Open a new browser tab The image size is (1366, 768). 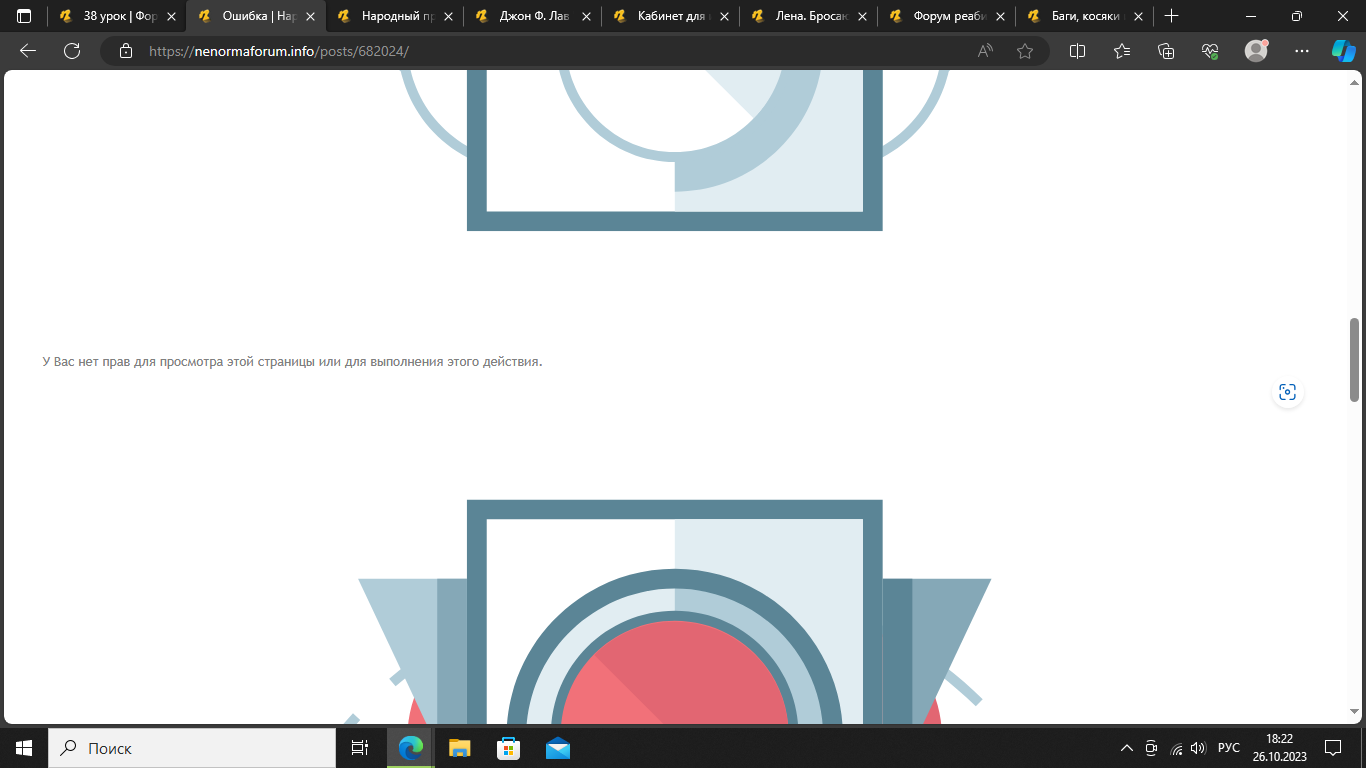pos(1171,16)
